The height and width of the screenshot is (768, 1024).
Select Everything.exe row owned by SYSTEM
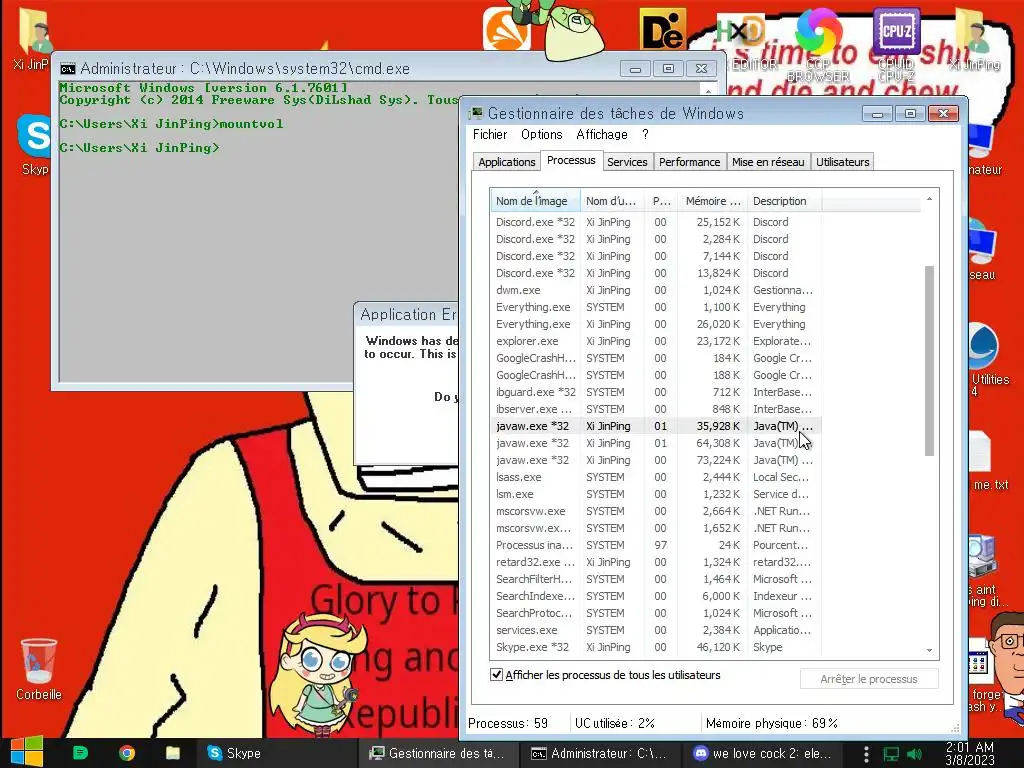[655, 307]
